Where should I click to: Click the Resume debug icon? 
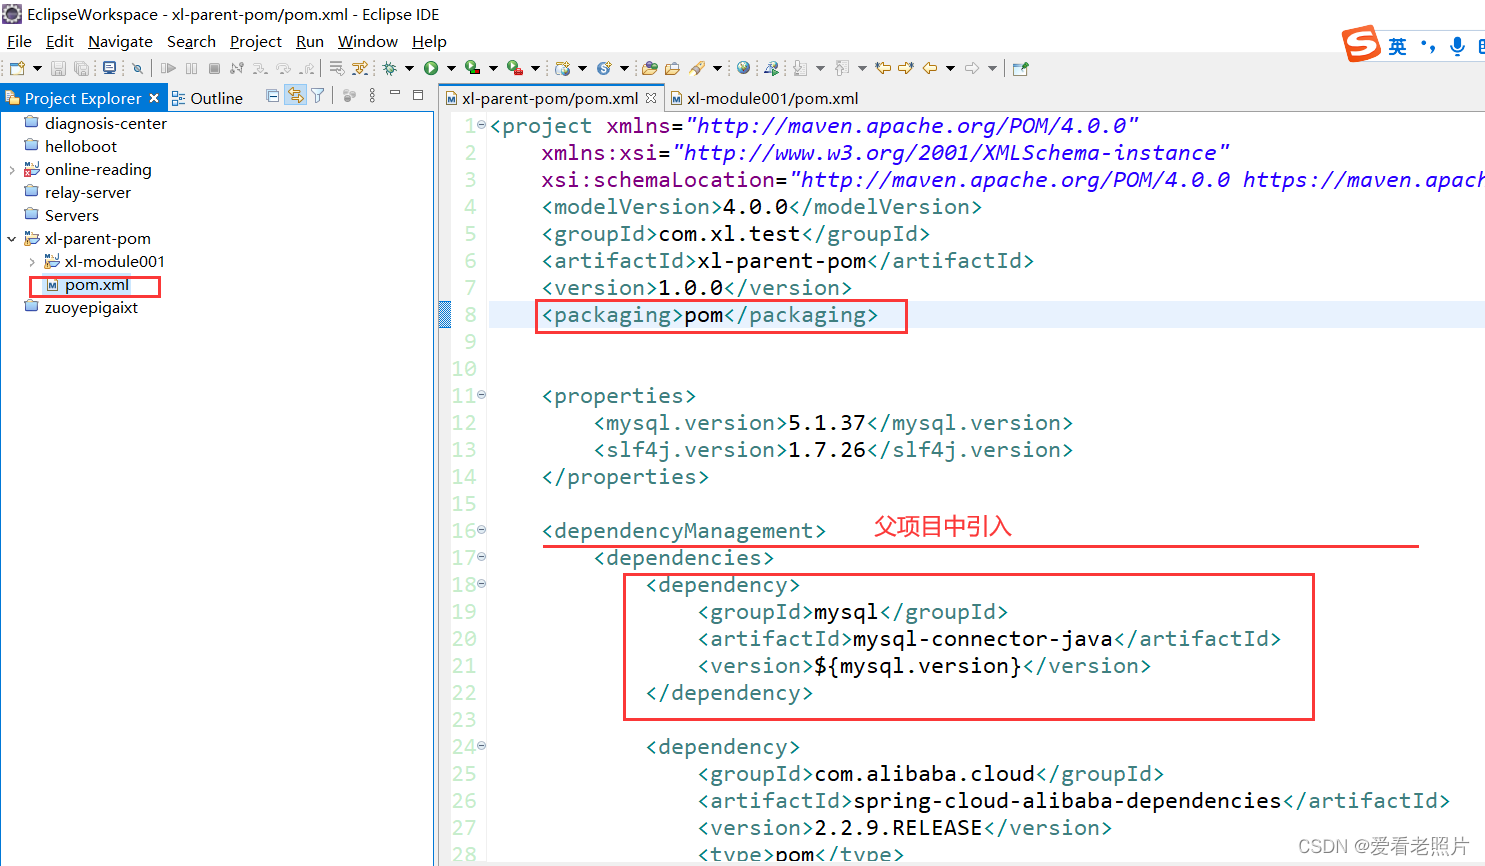point(168,68)
